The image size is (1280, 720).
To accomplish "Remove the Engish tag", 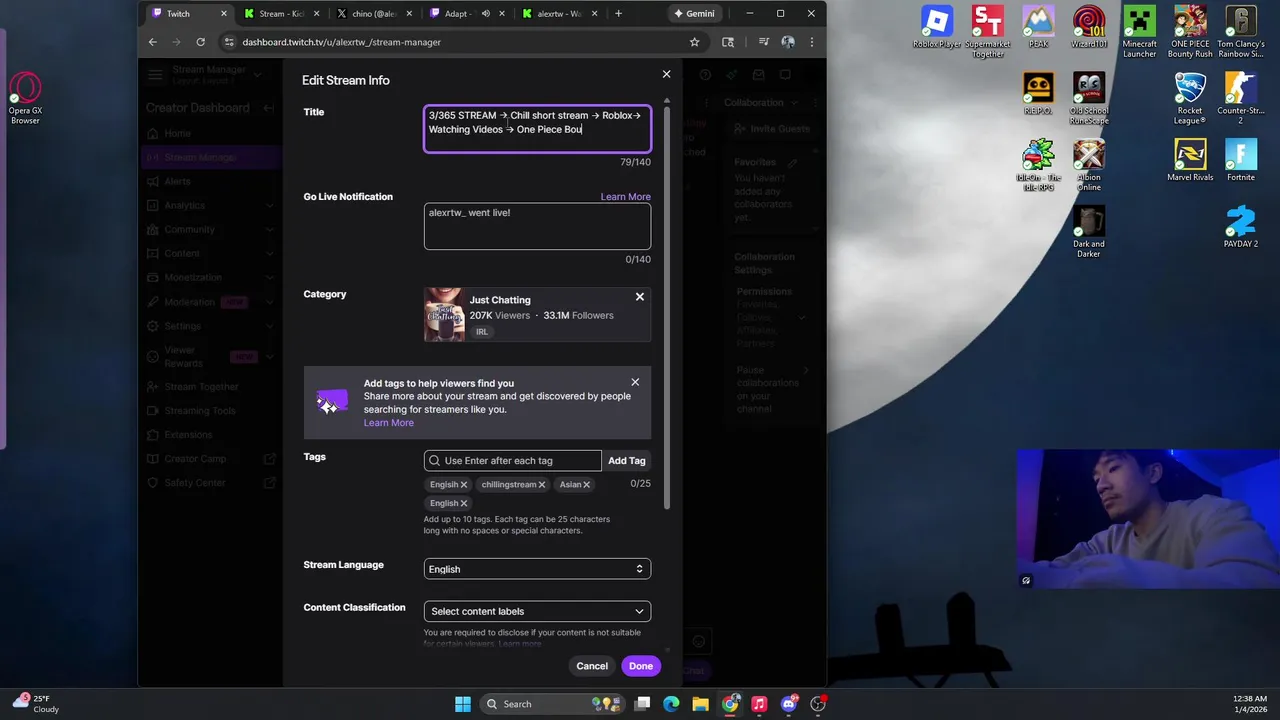I will pos(464,485).
